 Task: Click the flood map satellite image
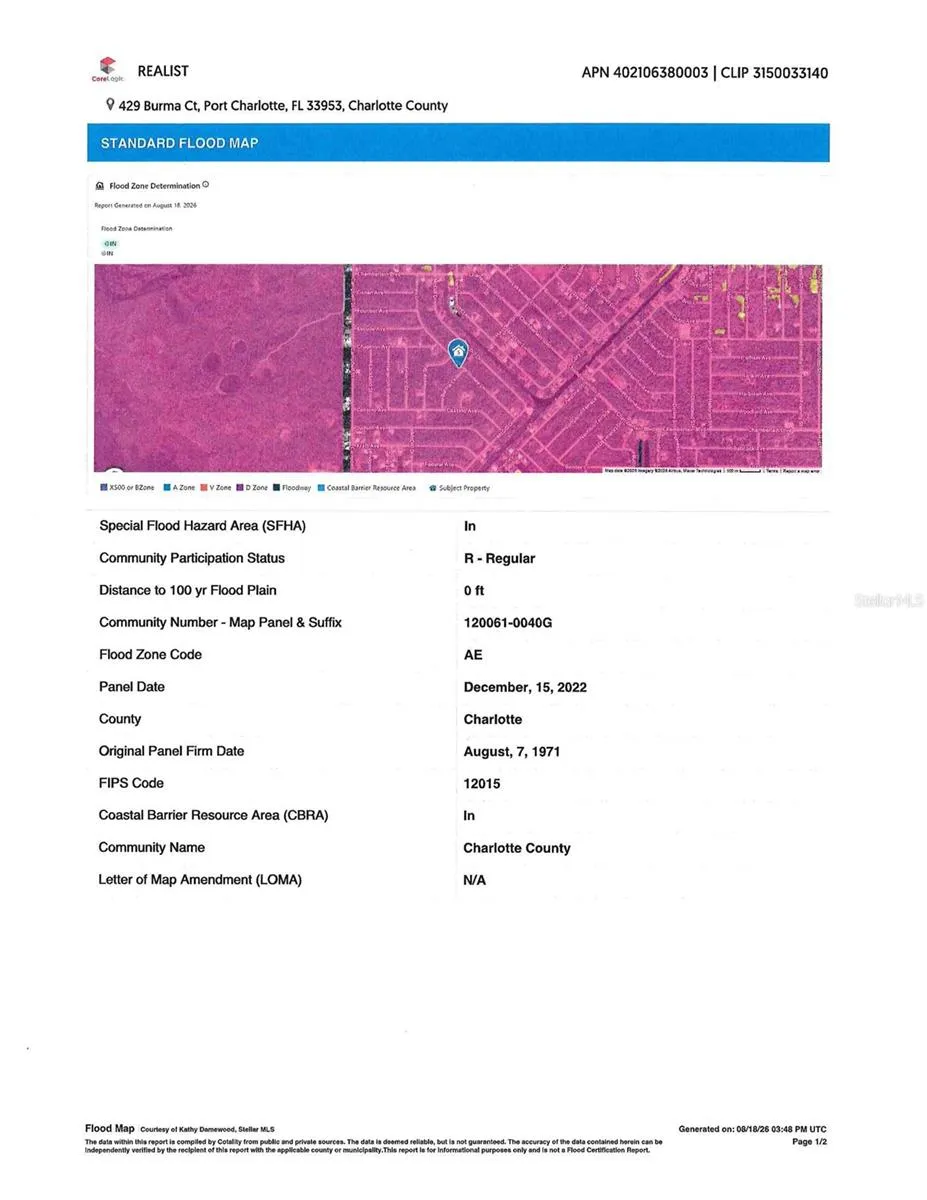coord(458,368)
